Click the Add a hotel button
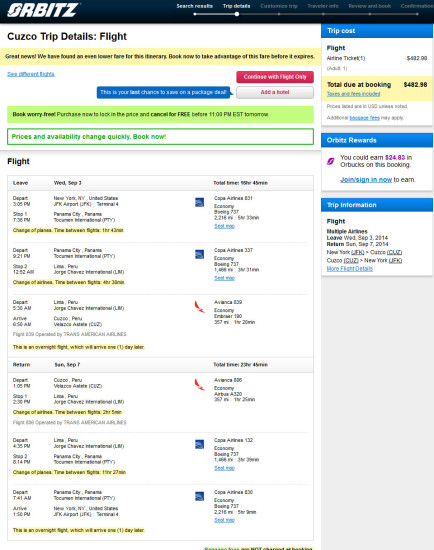Viewport: 434px width, 550px height. pos(275,92)
